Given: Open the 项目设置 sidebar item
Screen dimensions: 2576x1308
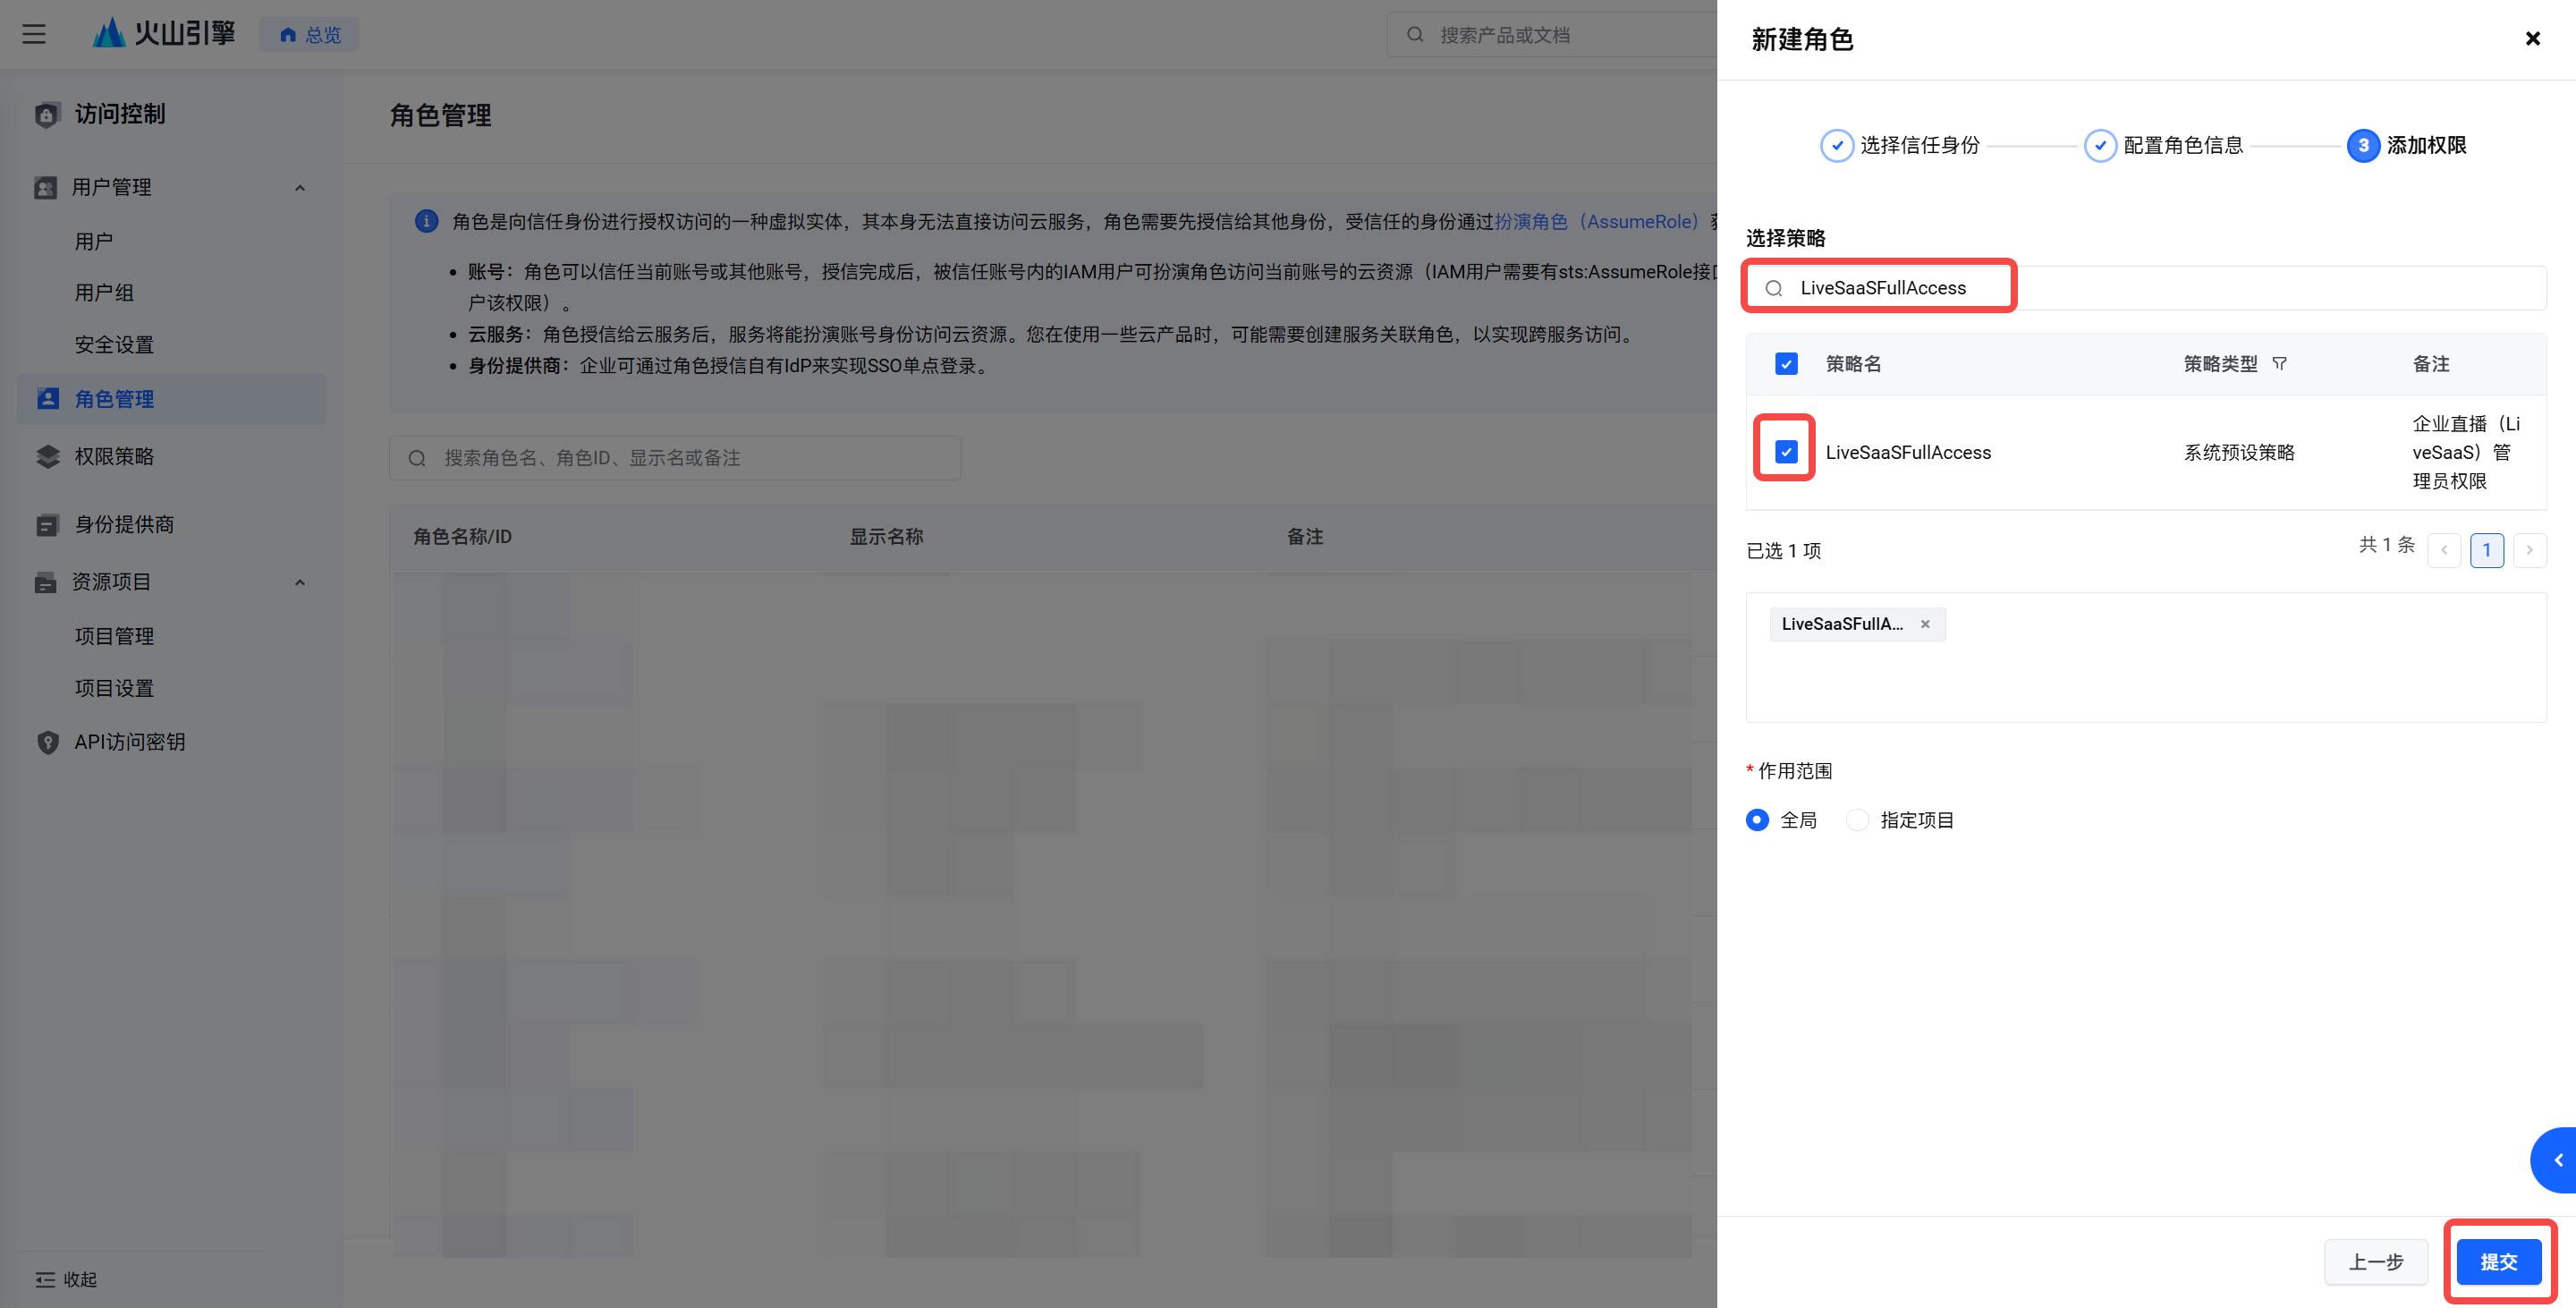Looking at the screenshot, I should pos(114,689).
